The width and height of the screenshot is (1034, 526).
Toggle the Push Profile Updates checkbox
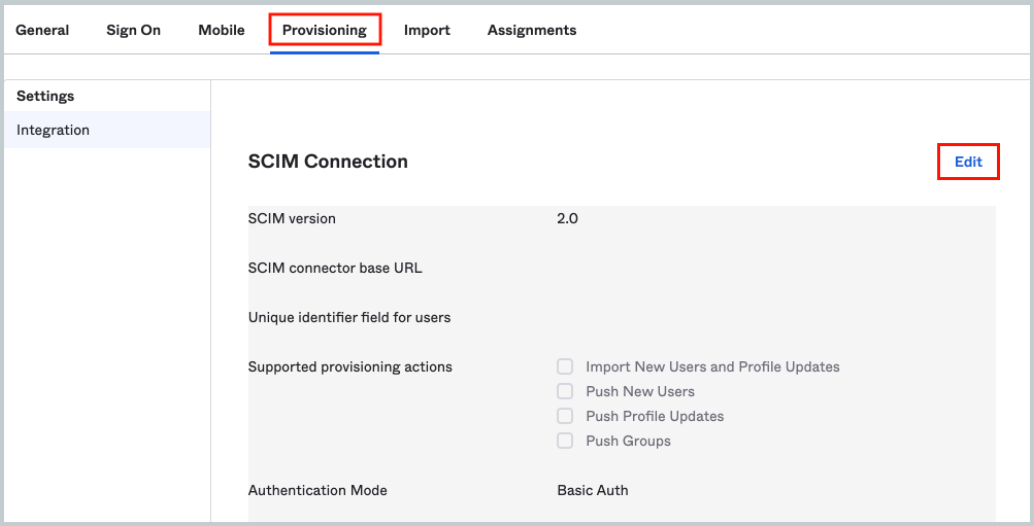[565, 416]
